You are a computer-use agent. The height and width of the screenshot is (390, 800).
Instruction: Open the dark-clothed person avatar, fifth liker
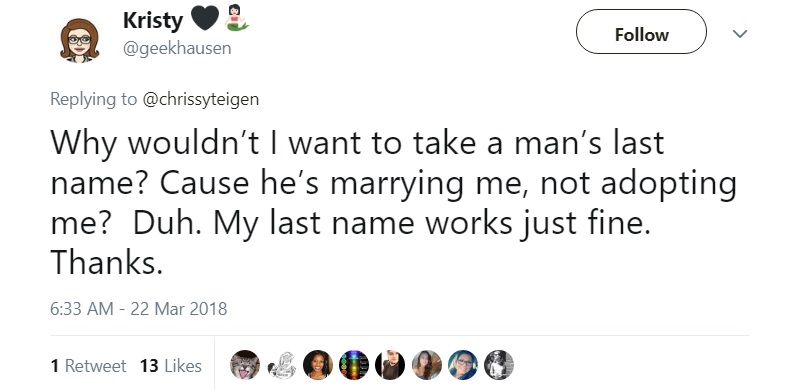pos(390,365)
